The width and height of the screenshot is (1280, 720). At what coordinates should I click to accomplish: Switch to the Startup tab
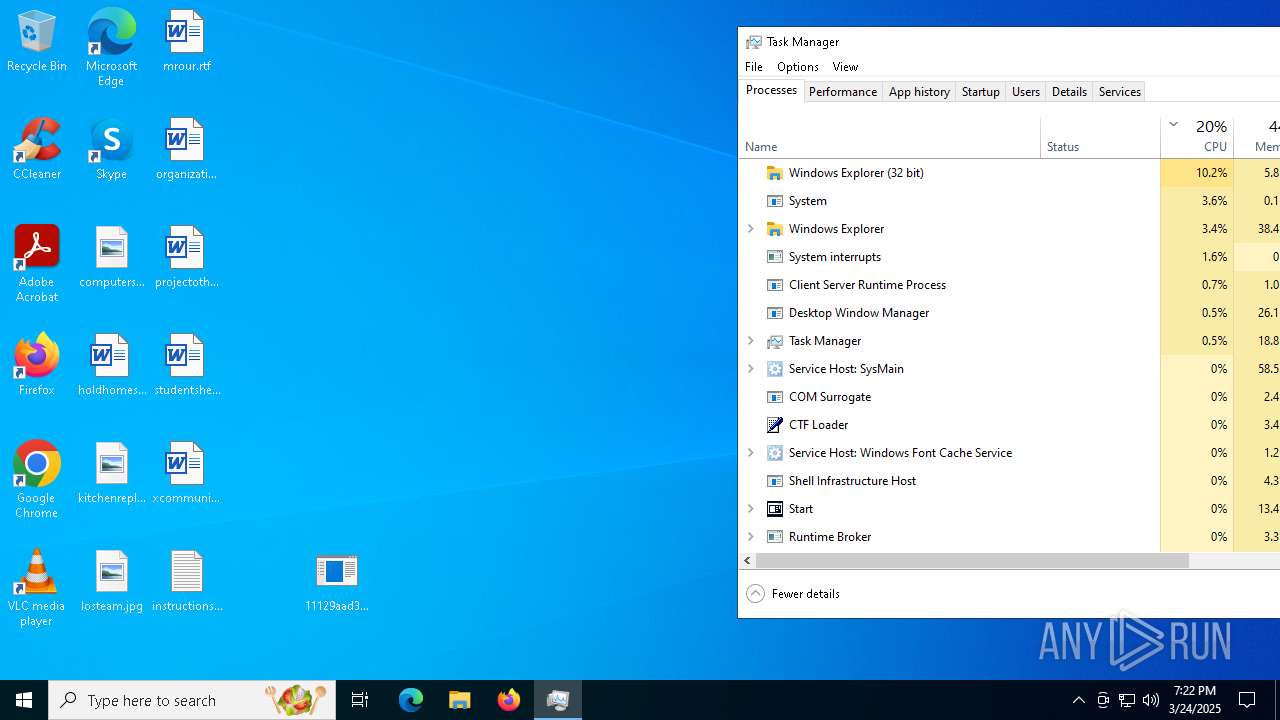point(980,92)
